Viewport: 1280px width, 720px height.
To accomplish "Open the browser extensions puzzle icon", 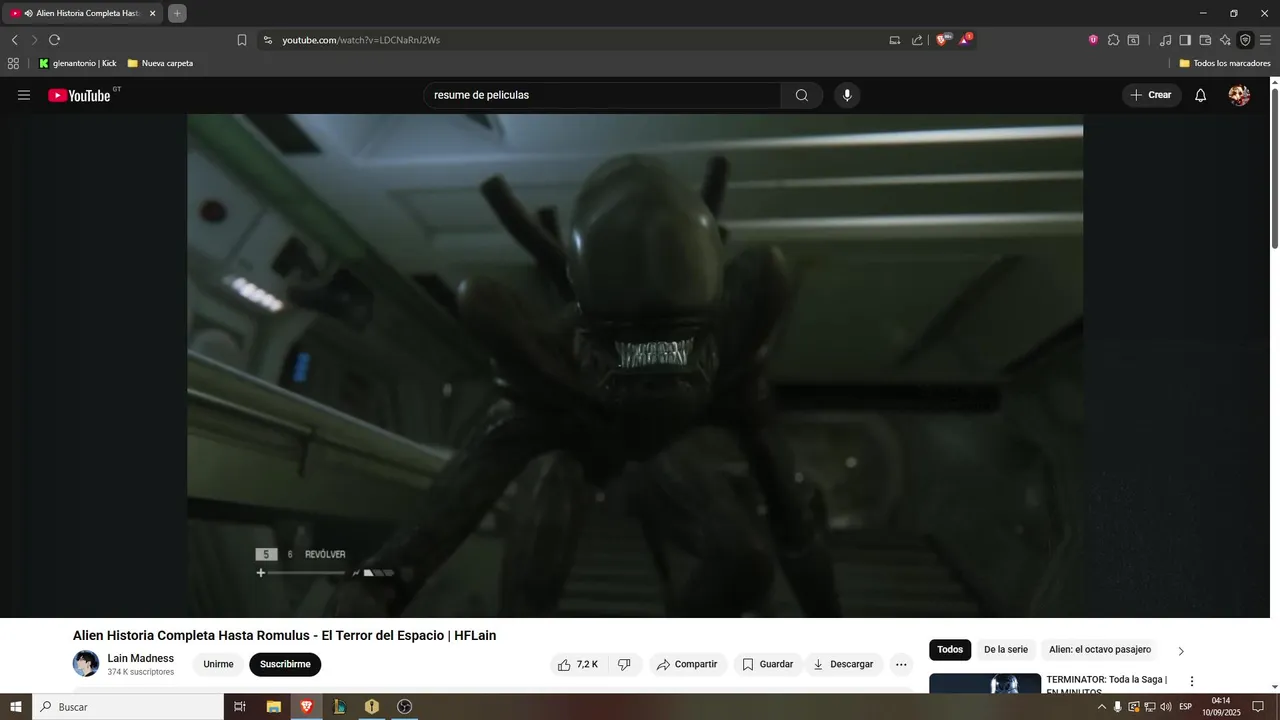I will tap(1113, 40).
